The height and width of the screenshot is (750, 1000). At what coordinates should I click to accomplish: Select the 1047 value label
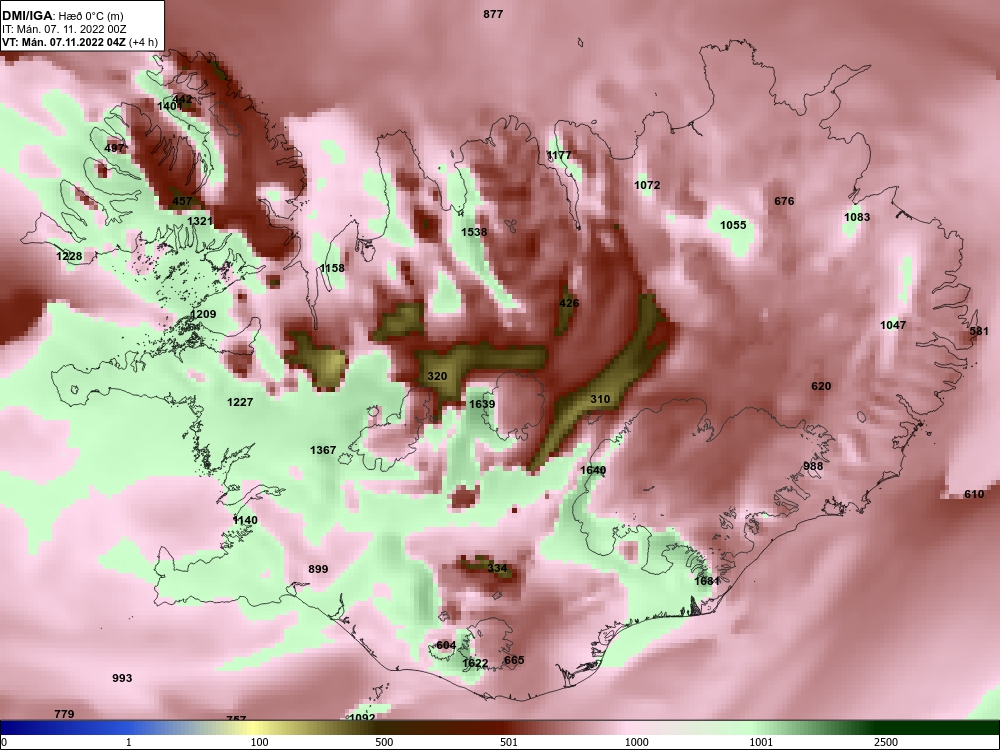[893, 325]
